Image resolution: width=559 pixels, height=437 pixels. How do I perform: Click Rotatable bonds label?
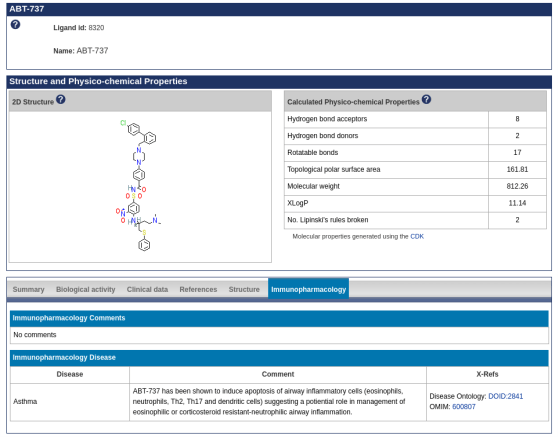[313, 153]
